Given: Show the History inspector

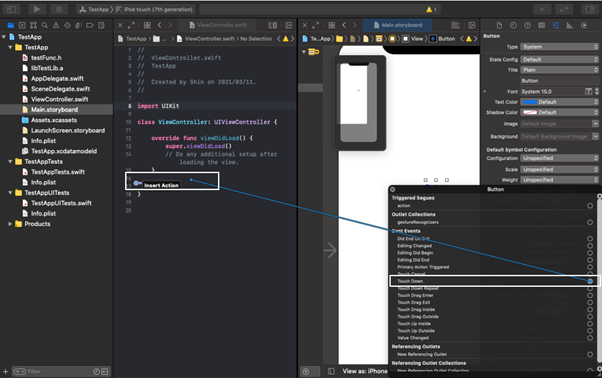Looking at the screenshot, I should pyautogui.click(x=513, y=25).
